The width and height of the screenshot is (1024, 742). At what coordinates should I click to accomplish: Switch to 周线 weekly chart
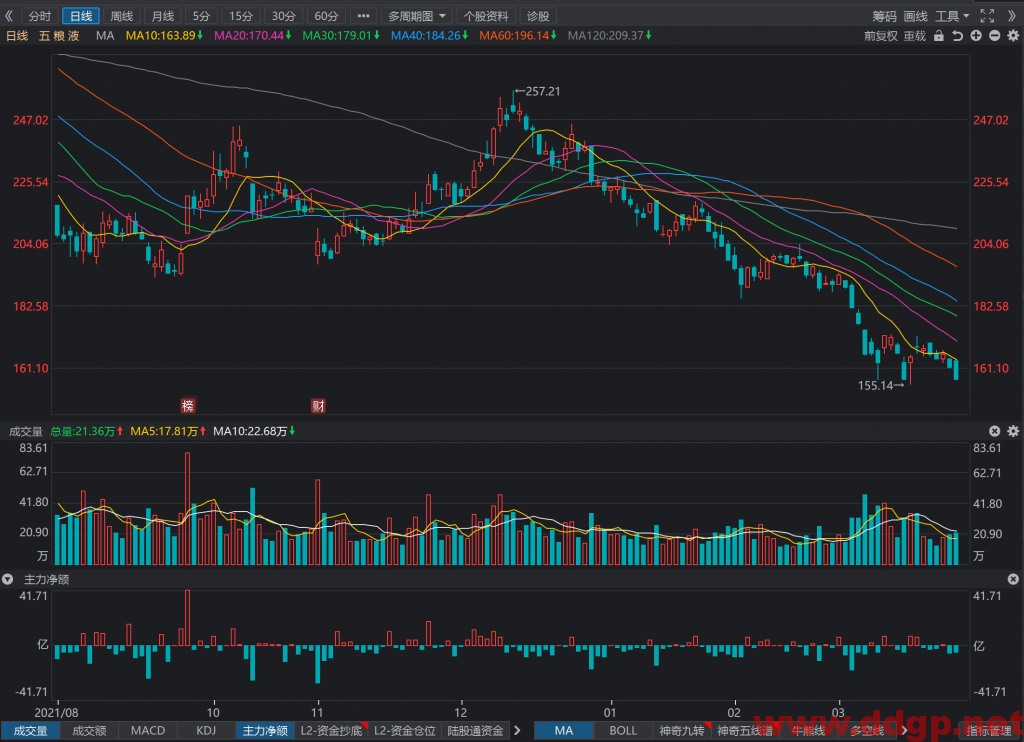121,16
